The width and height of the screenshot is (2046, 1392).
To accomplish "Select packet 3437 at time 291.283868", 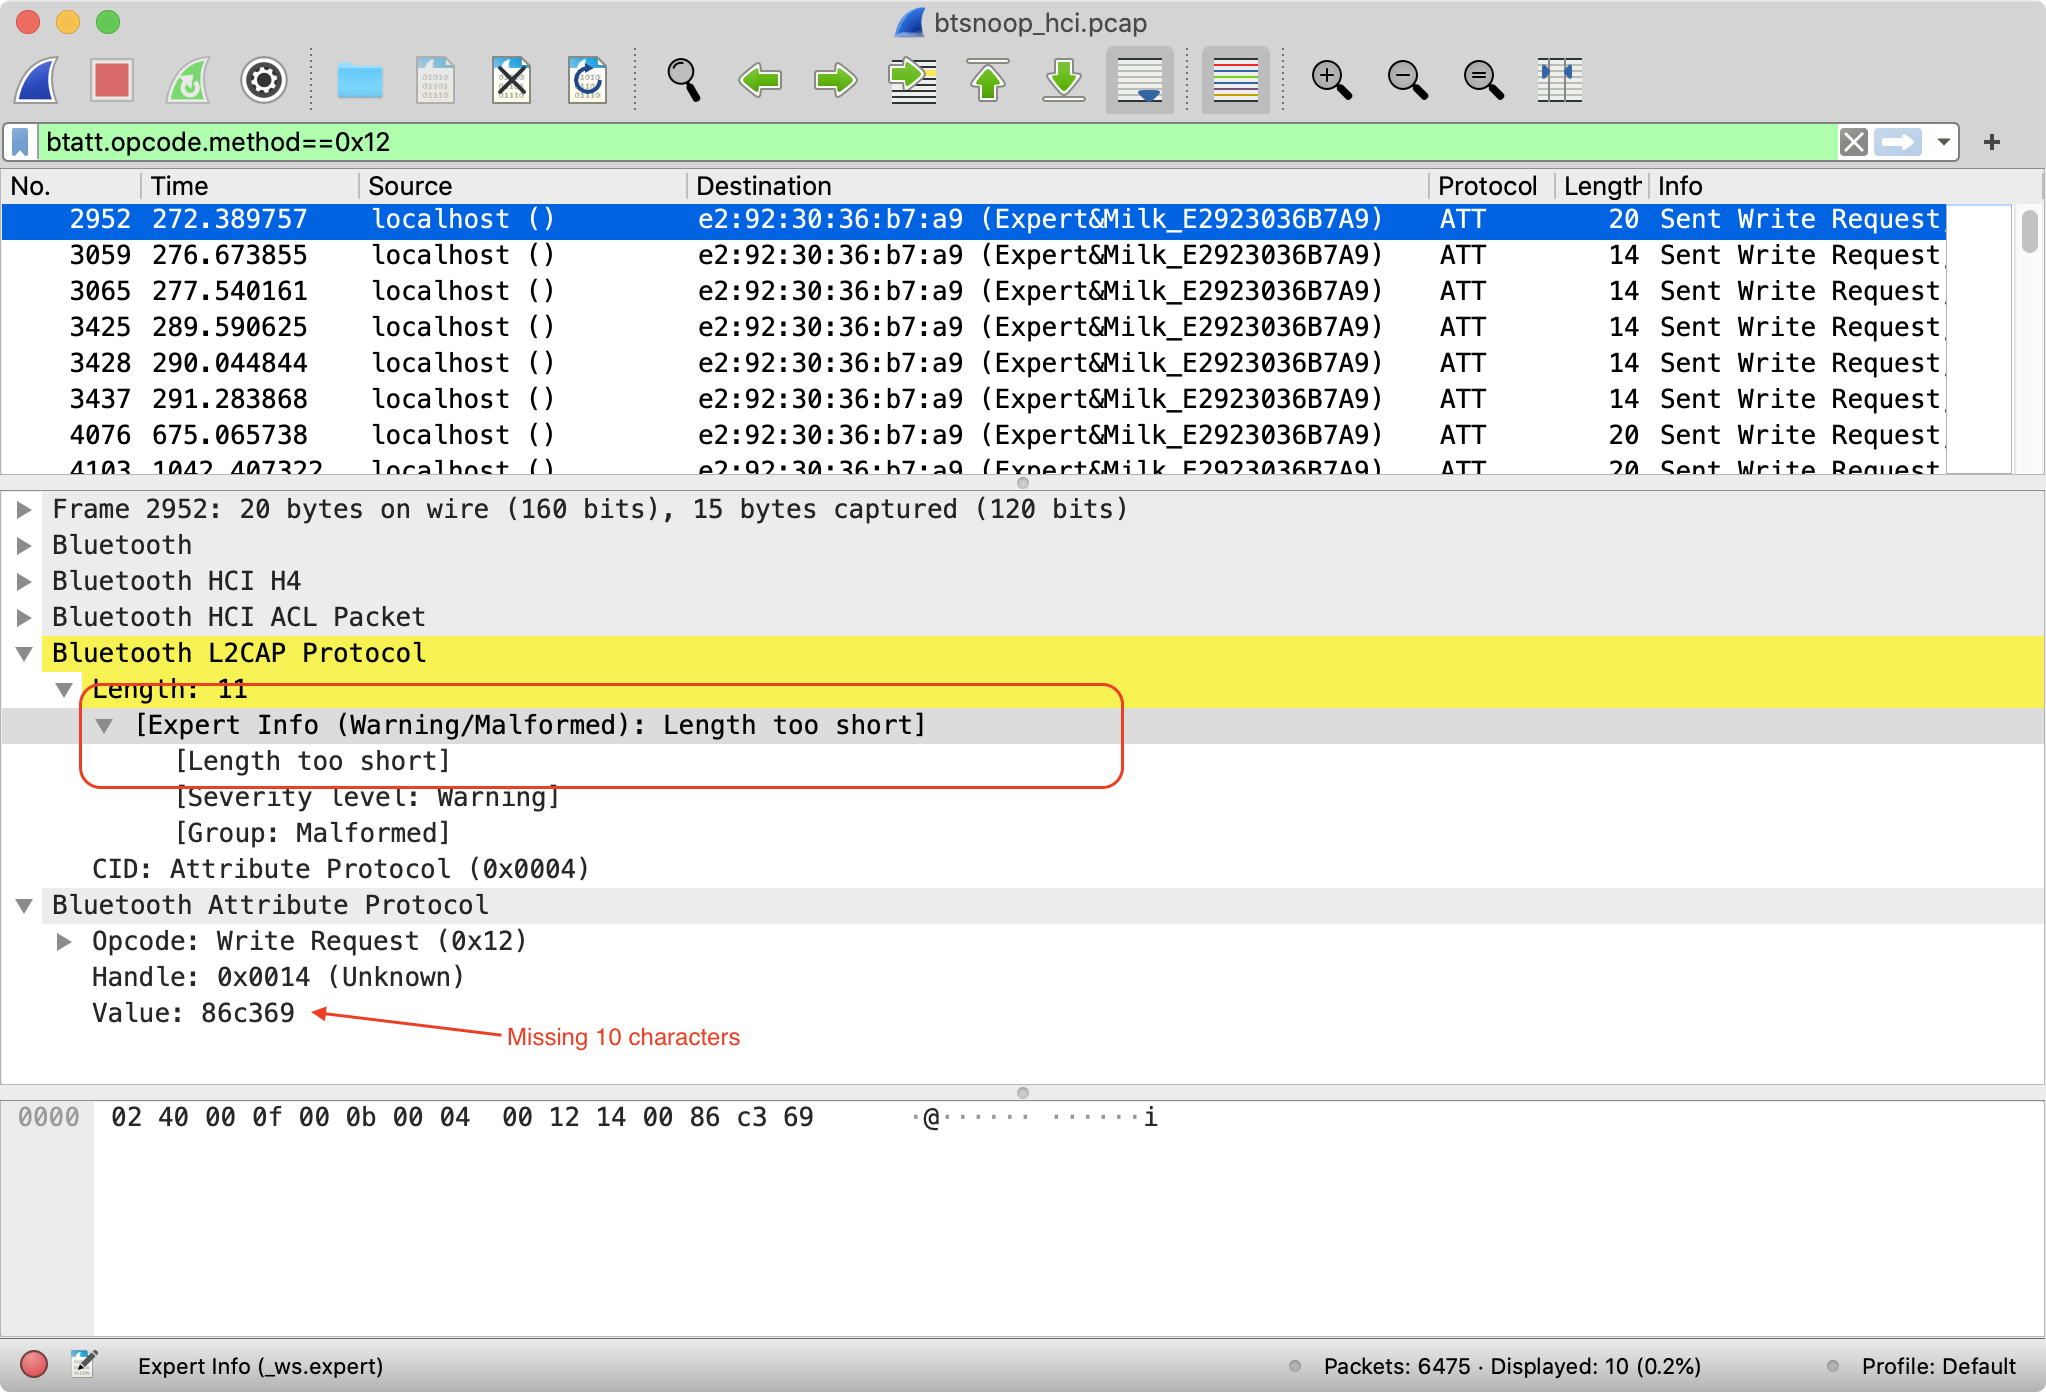I will (974, 399).
